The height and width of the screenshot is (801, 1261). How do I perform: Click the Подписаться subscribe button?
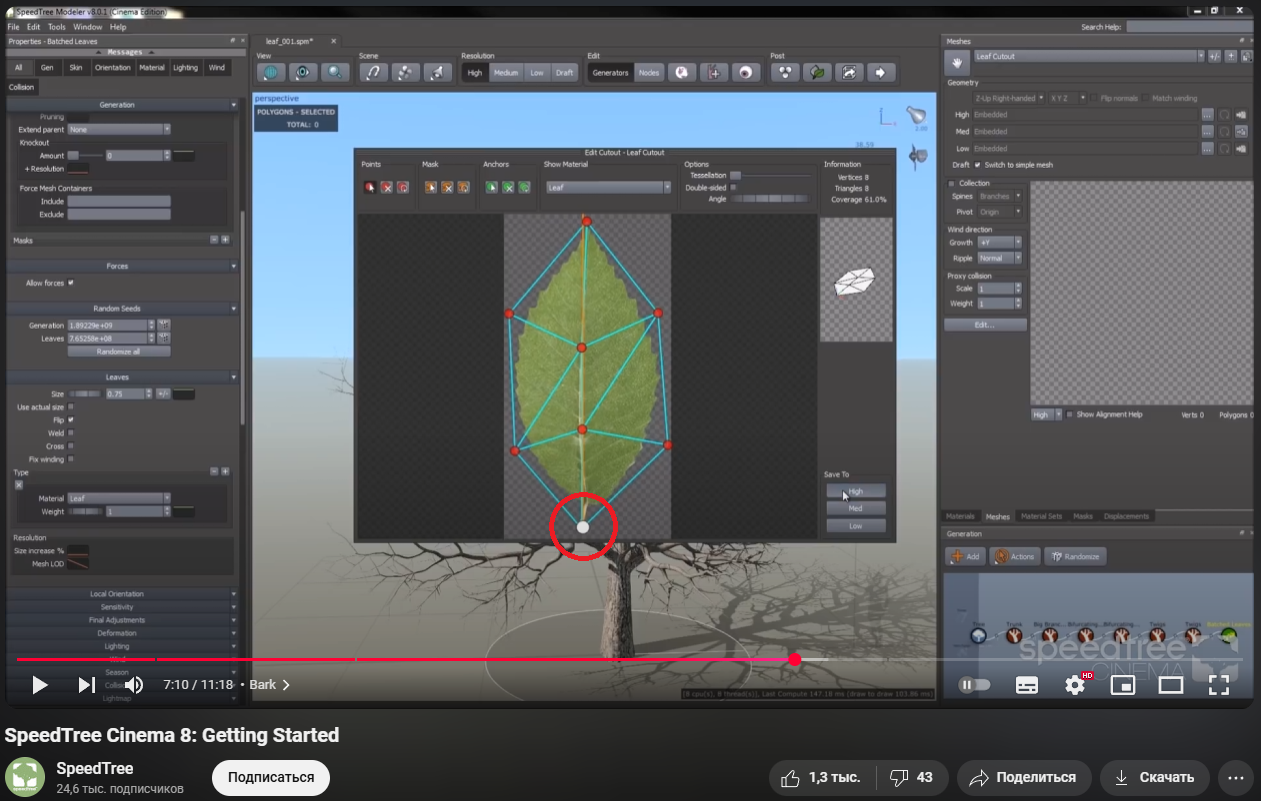271,777
